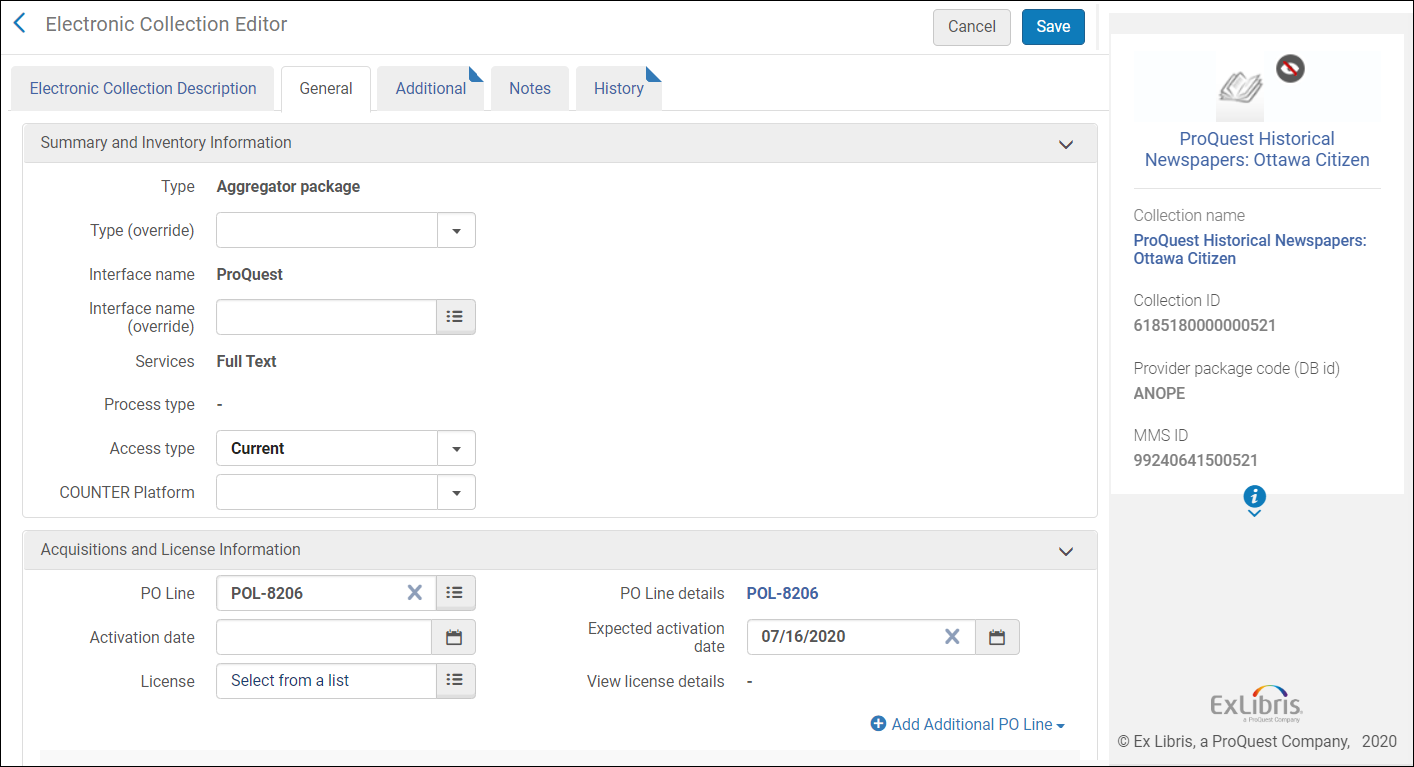Open the Activation date calendar picker
This screenshot has width=1414, height=767.
click(x=454, y=637)
